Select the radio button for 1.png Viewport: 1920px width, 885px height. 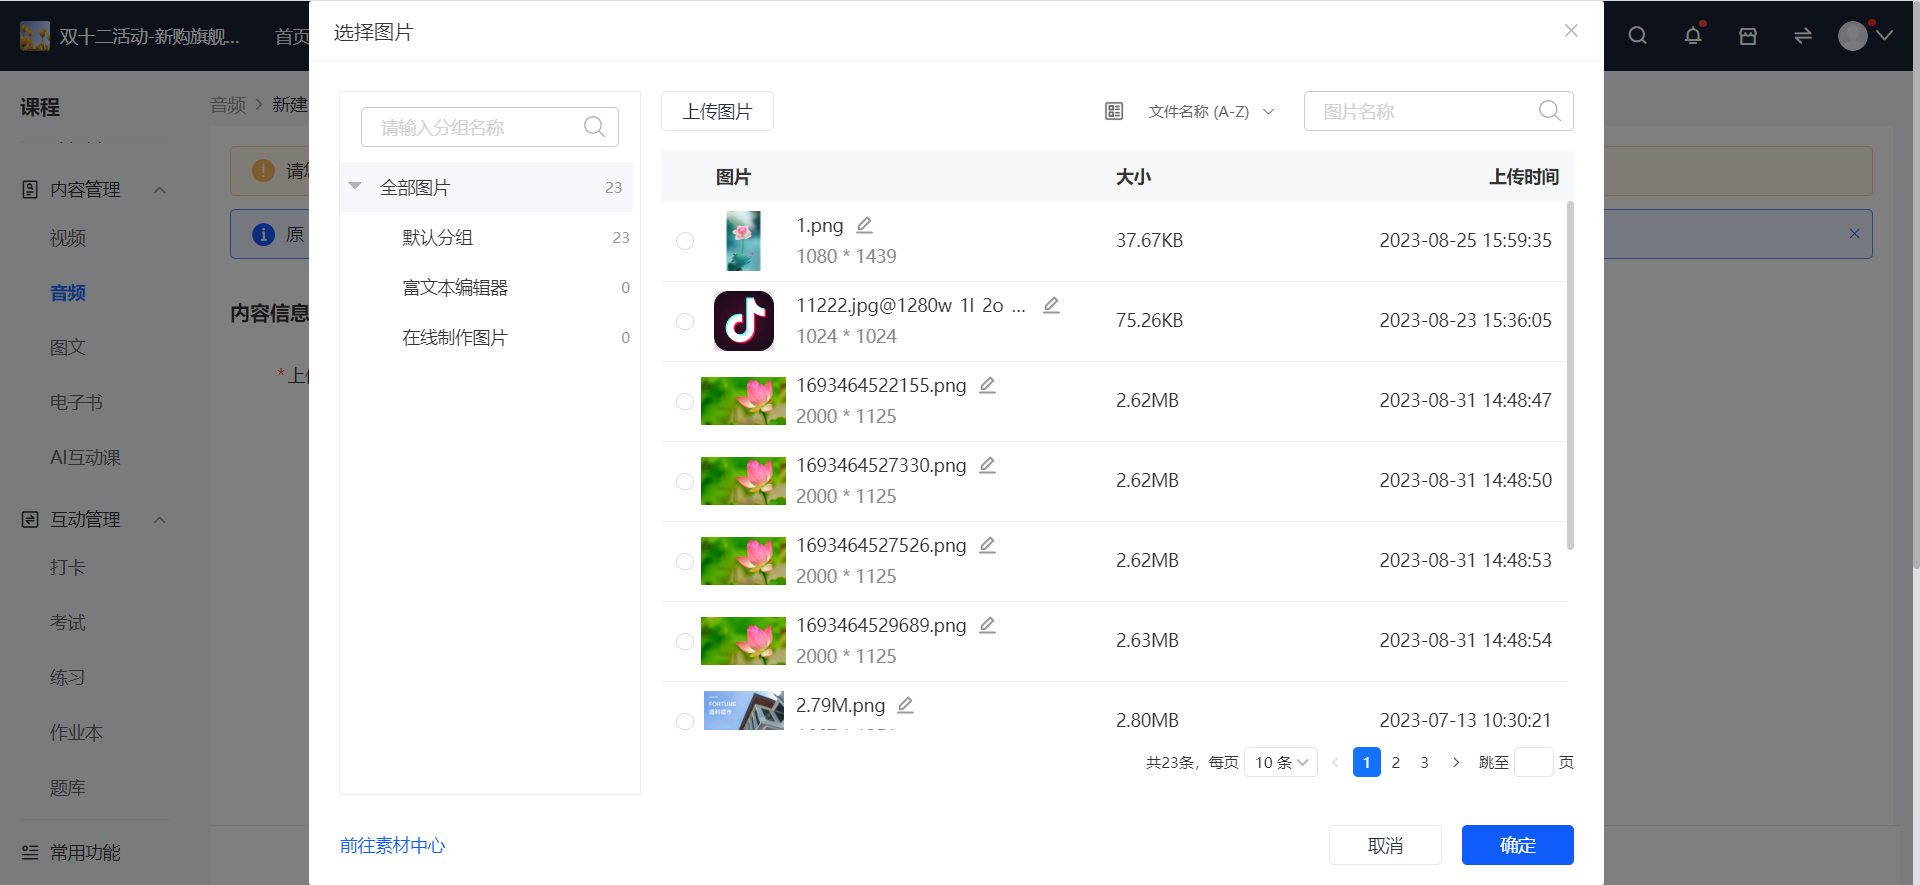pyautogui.click(x=685, y=241)
